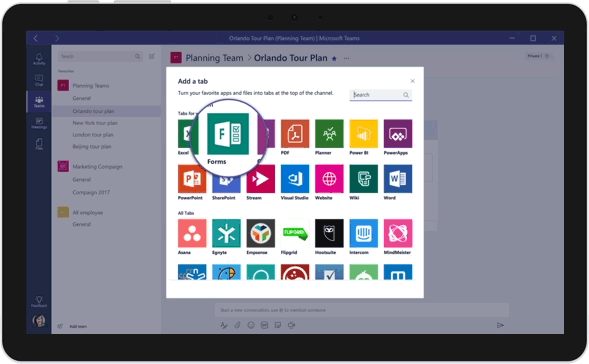This screenshot has height=364, width=589.
Task: Choose the Stream app icon
Action: pyautogui.click(x=260, y=179)
